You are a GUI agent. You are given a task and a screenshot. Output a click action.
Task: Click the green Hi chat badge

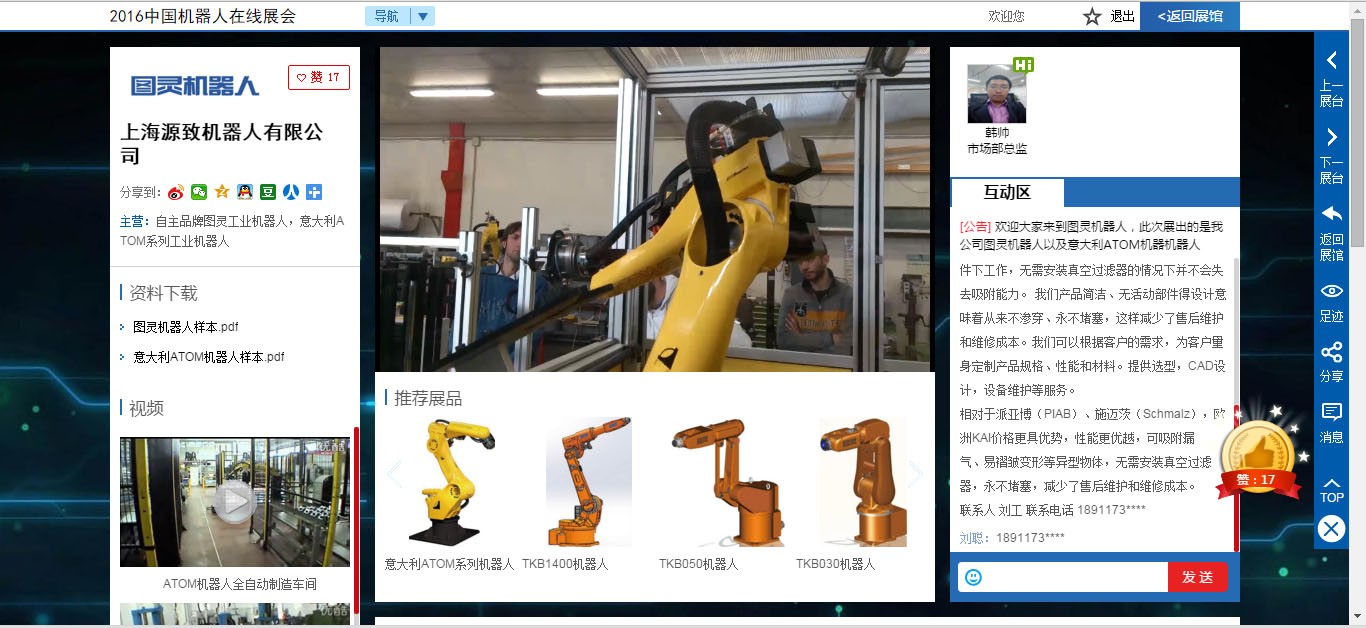pyautogui.click(x=1023, y=65)
